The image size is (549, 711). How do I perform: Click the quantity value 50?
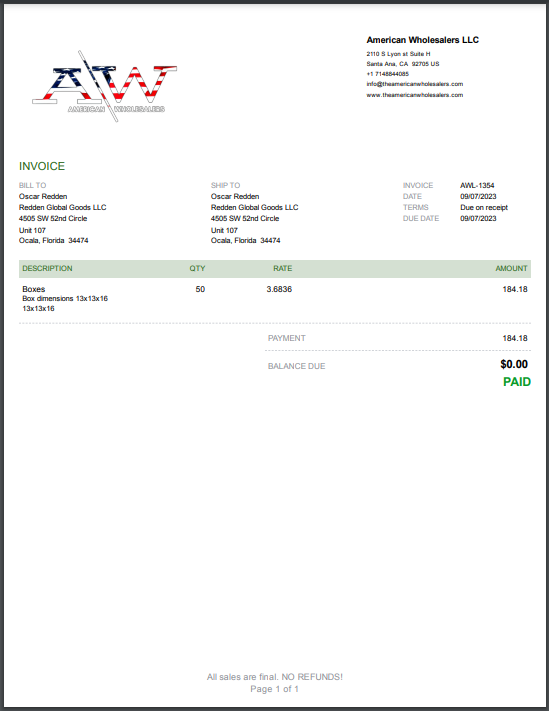point(200,289)
